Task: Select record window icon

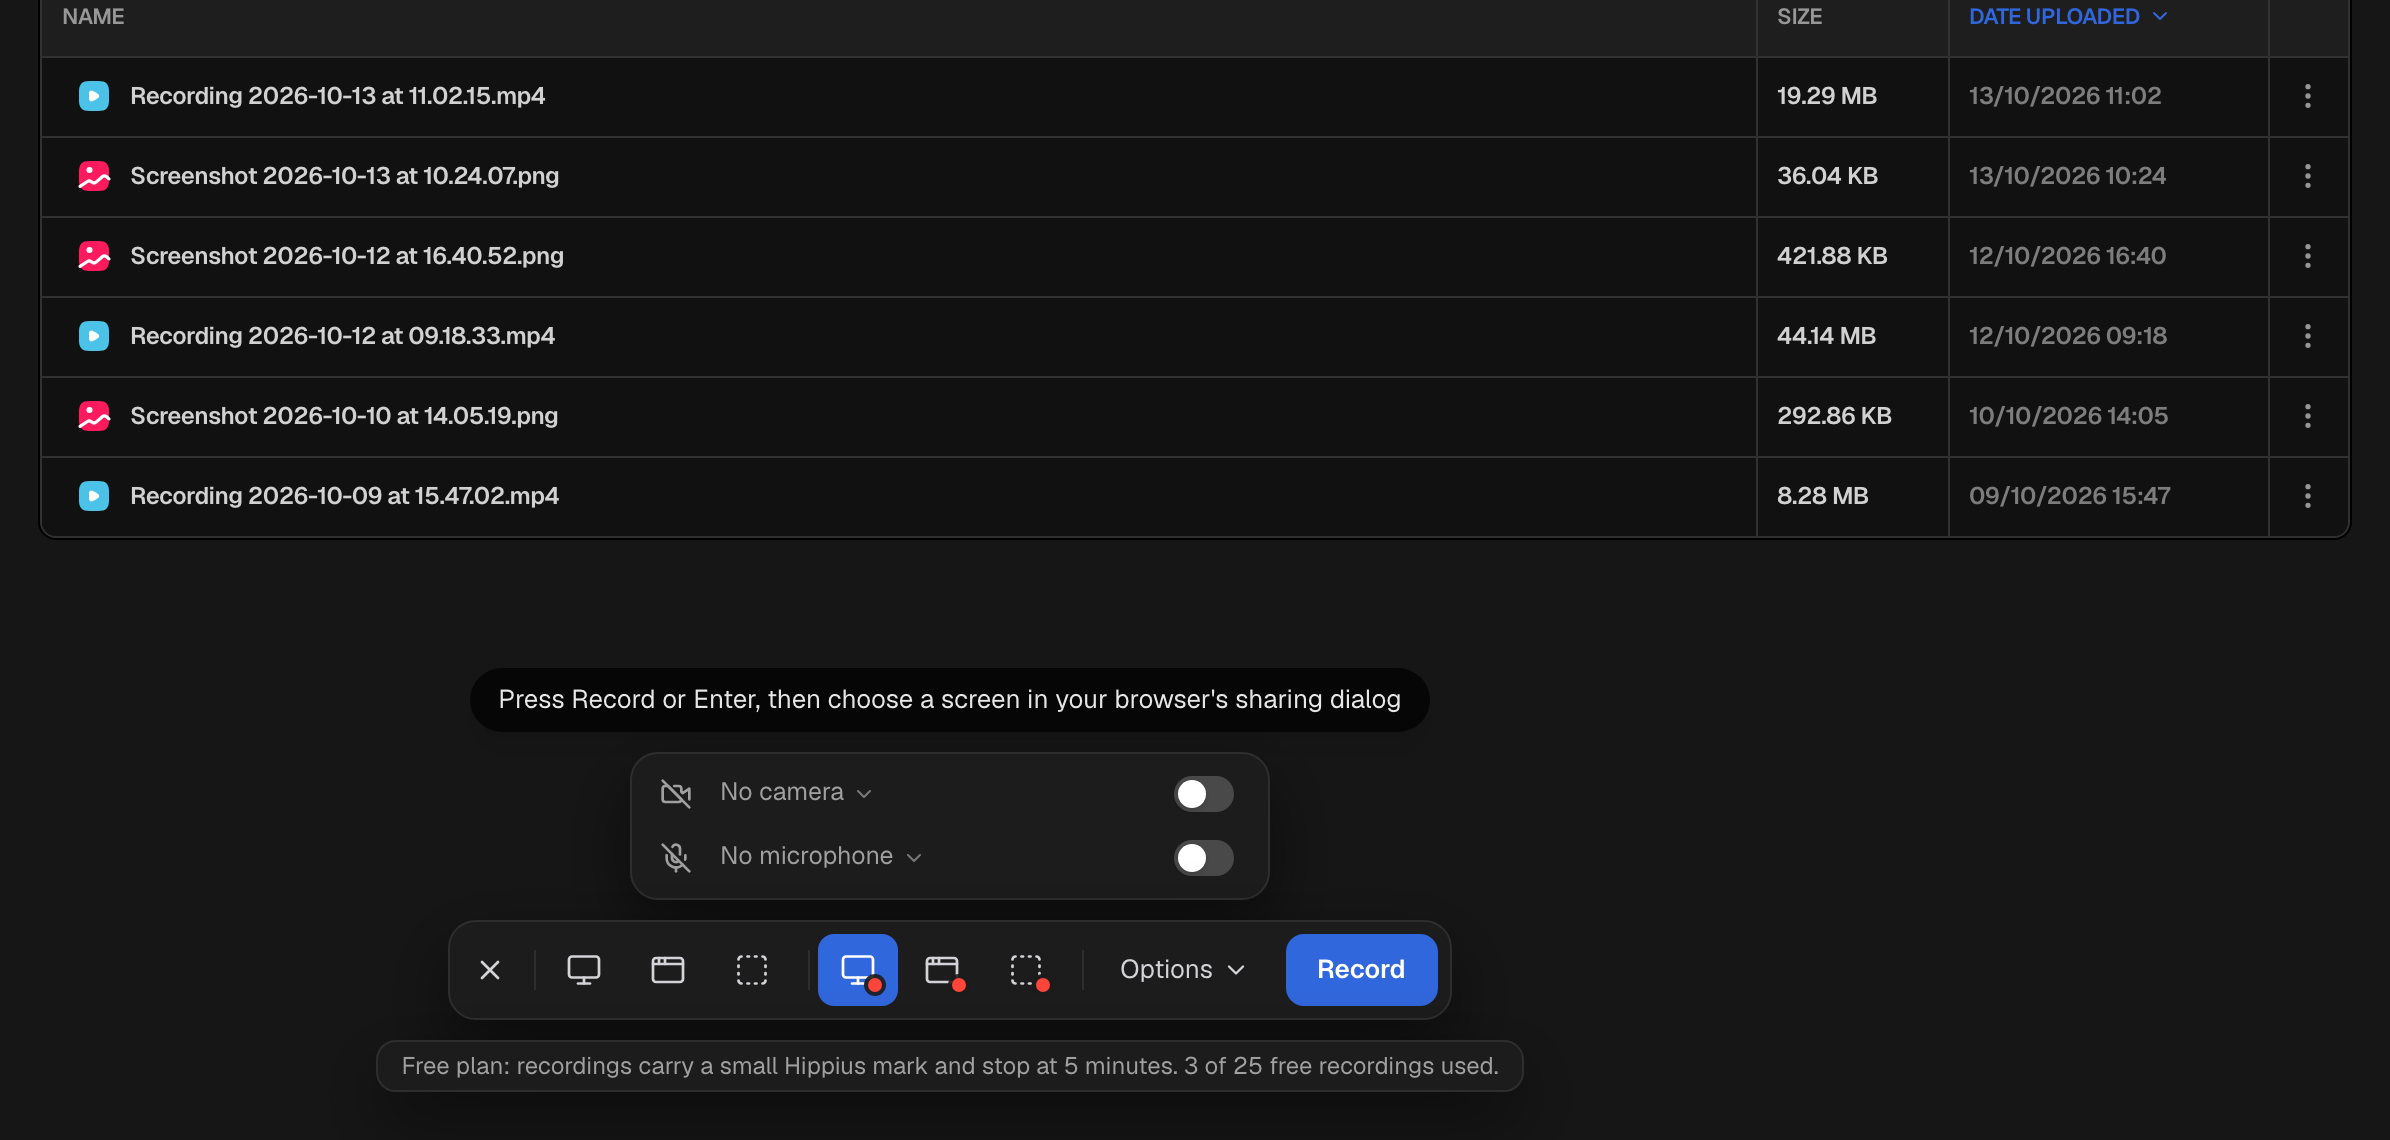Action: tap(942, 970)
